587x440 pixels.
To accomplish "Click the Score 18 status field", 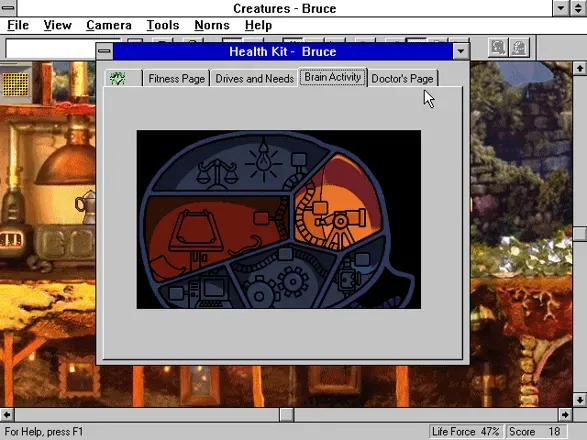I will pyautogui.click(x=535, y=432).
